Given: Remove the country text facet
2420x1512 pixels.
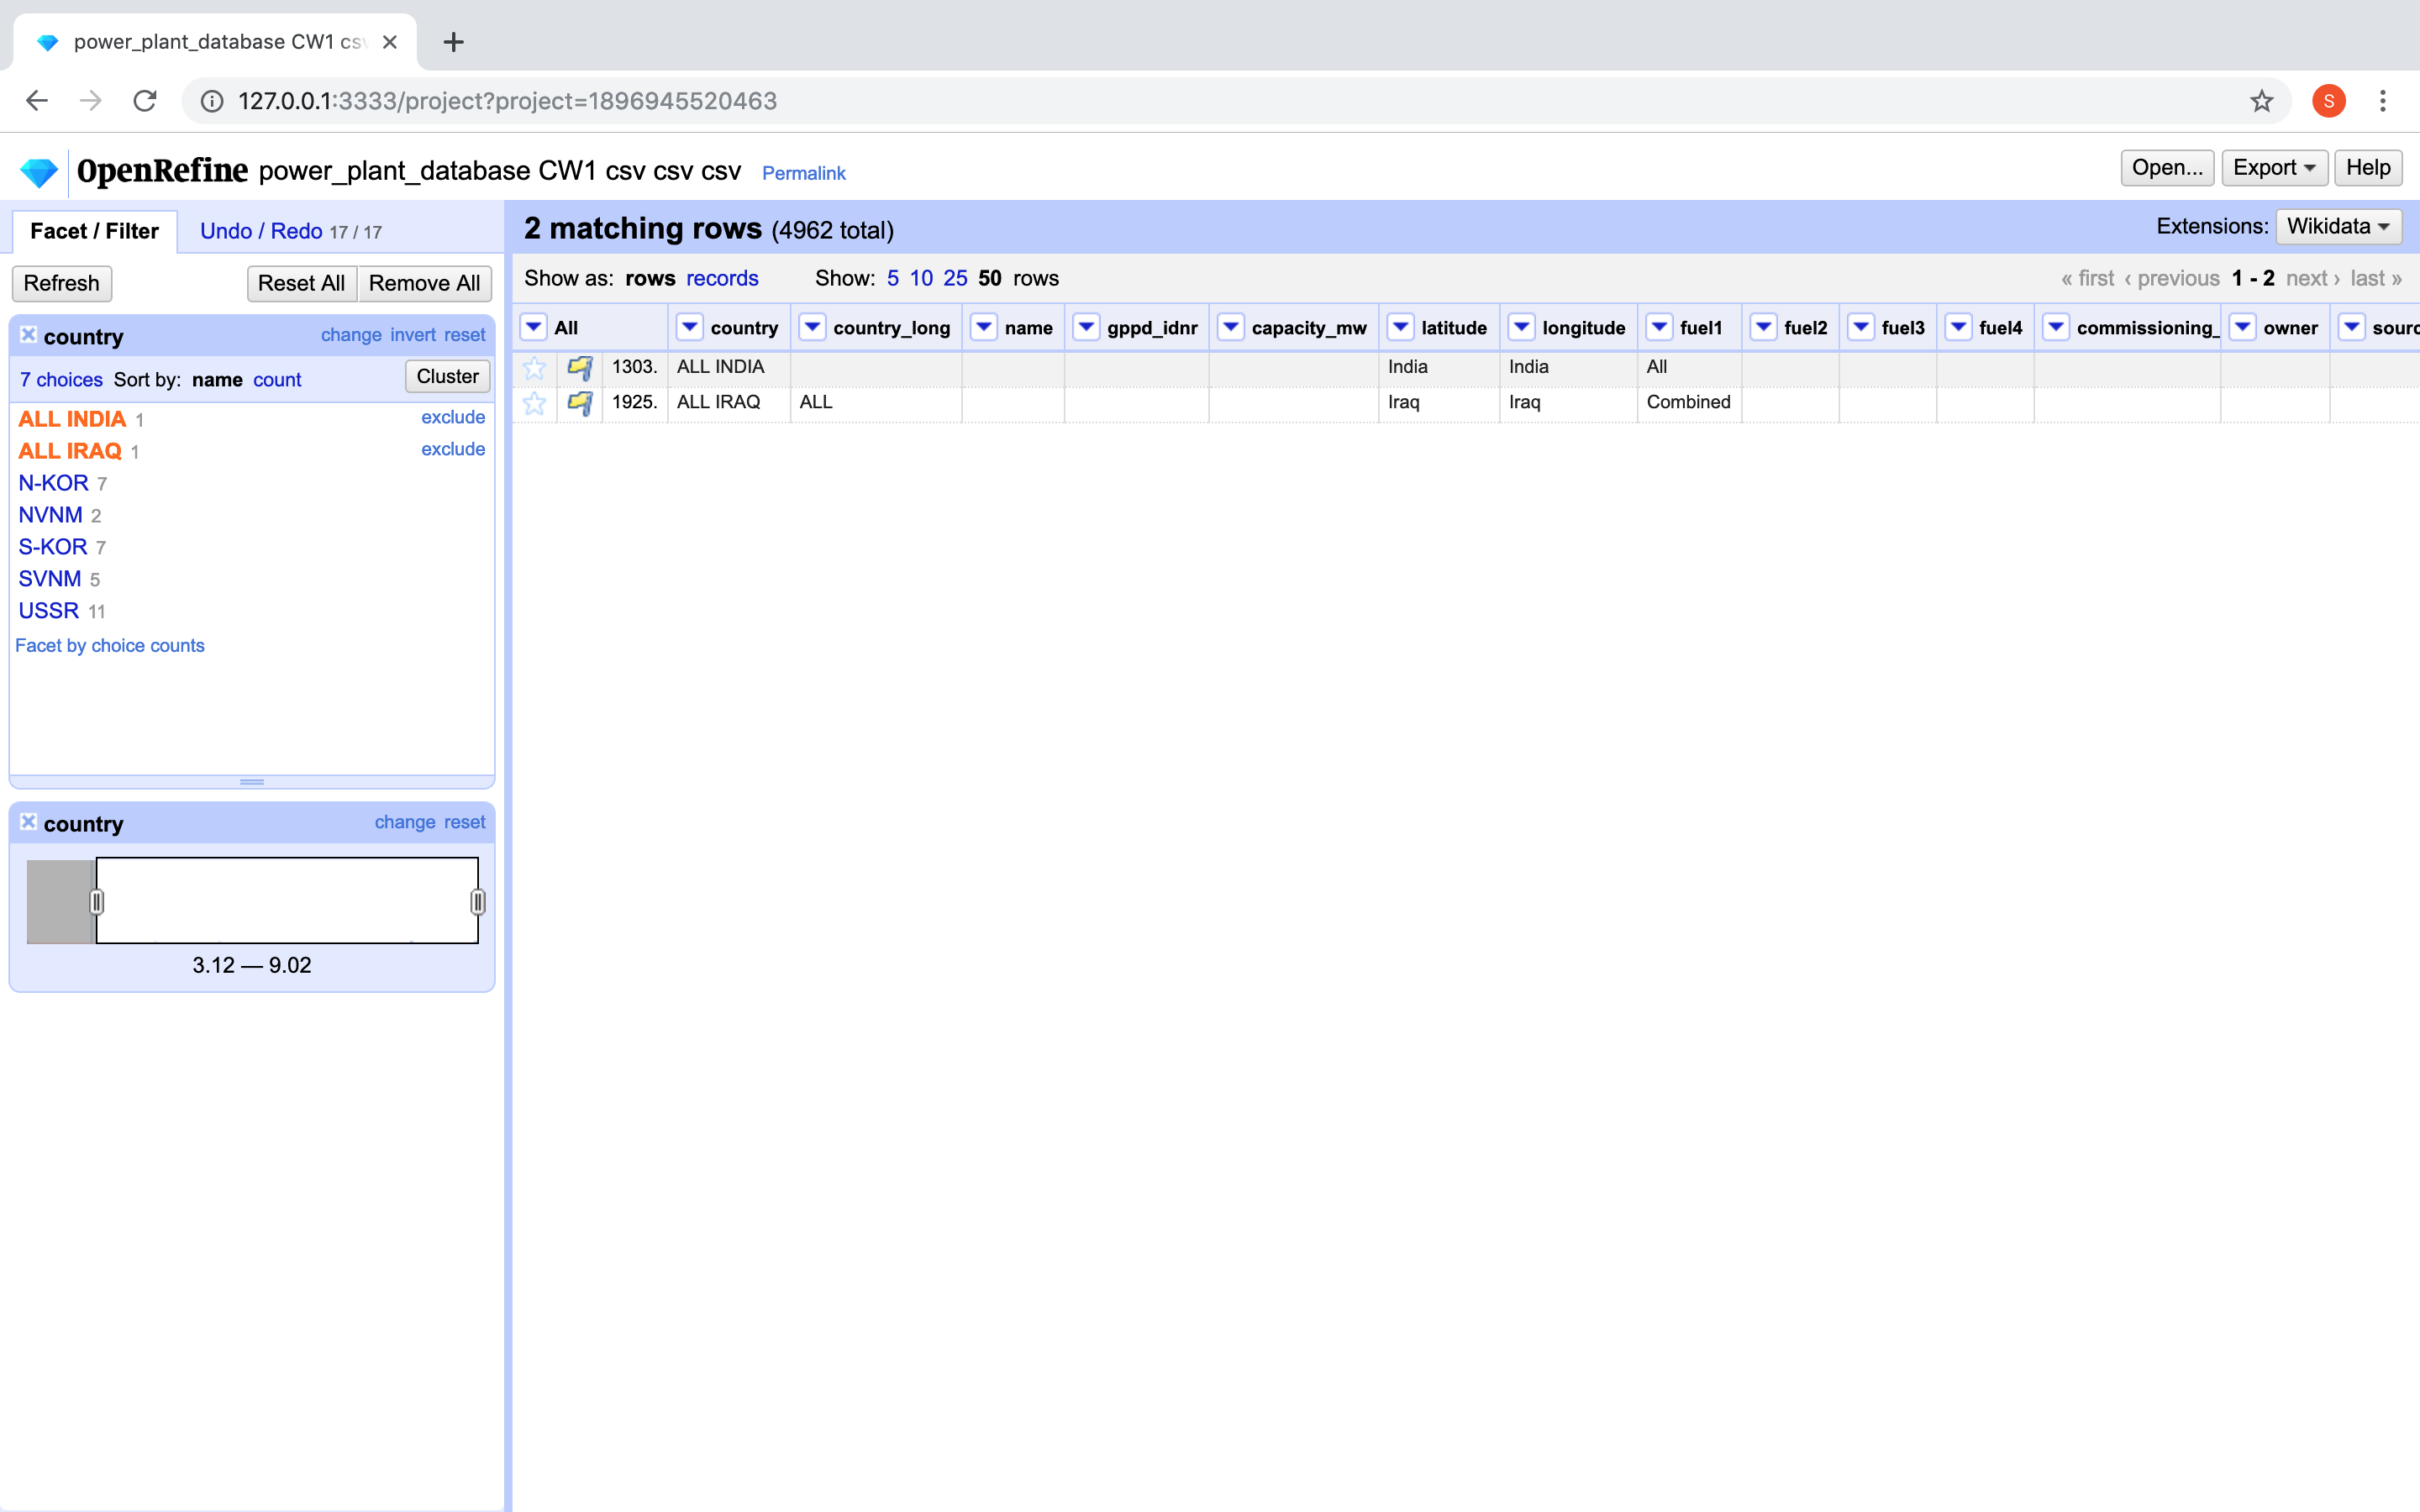Looking at the screenshot, I should tap(28, 335).
